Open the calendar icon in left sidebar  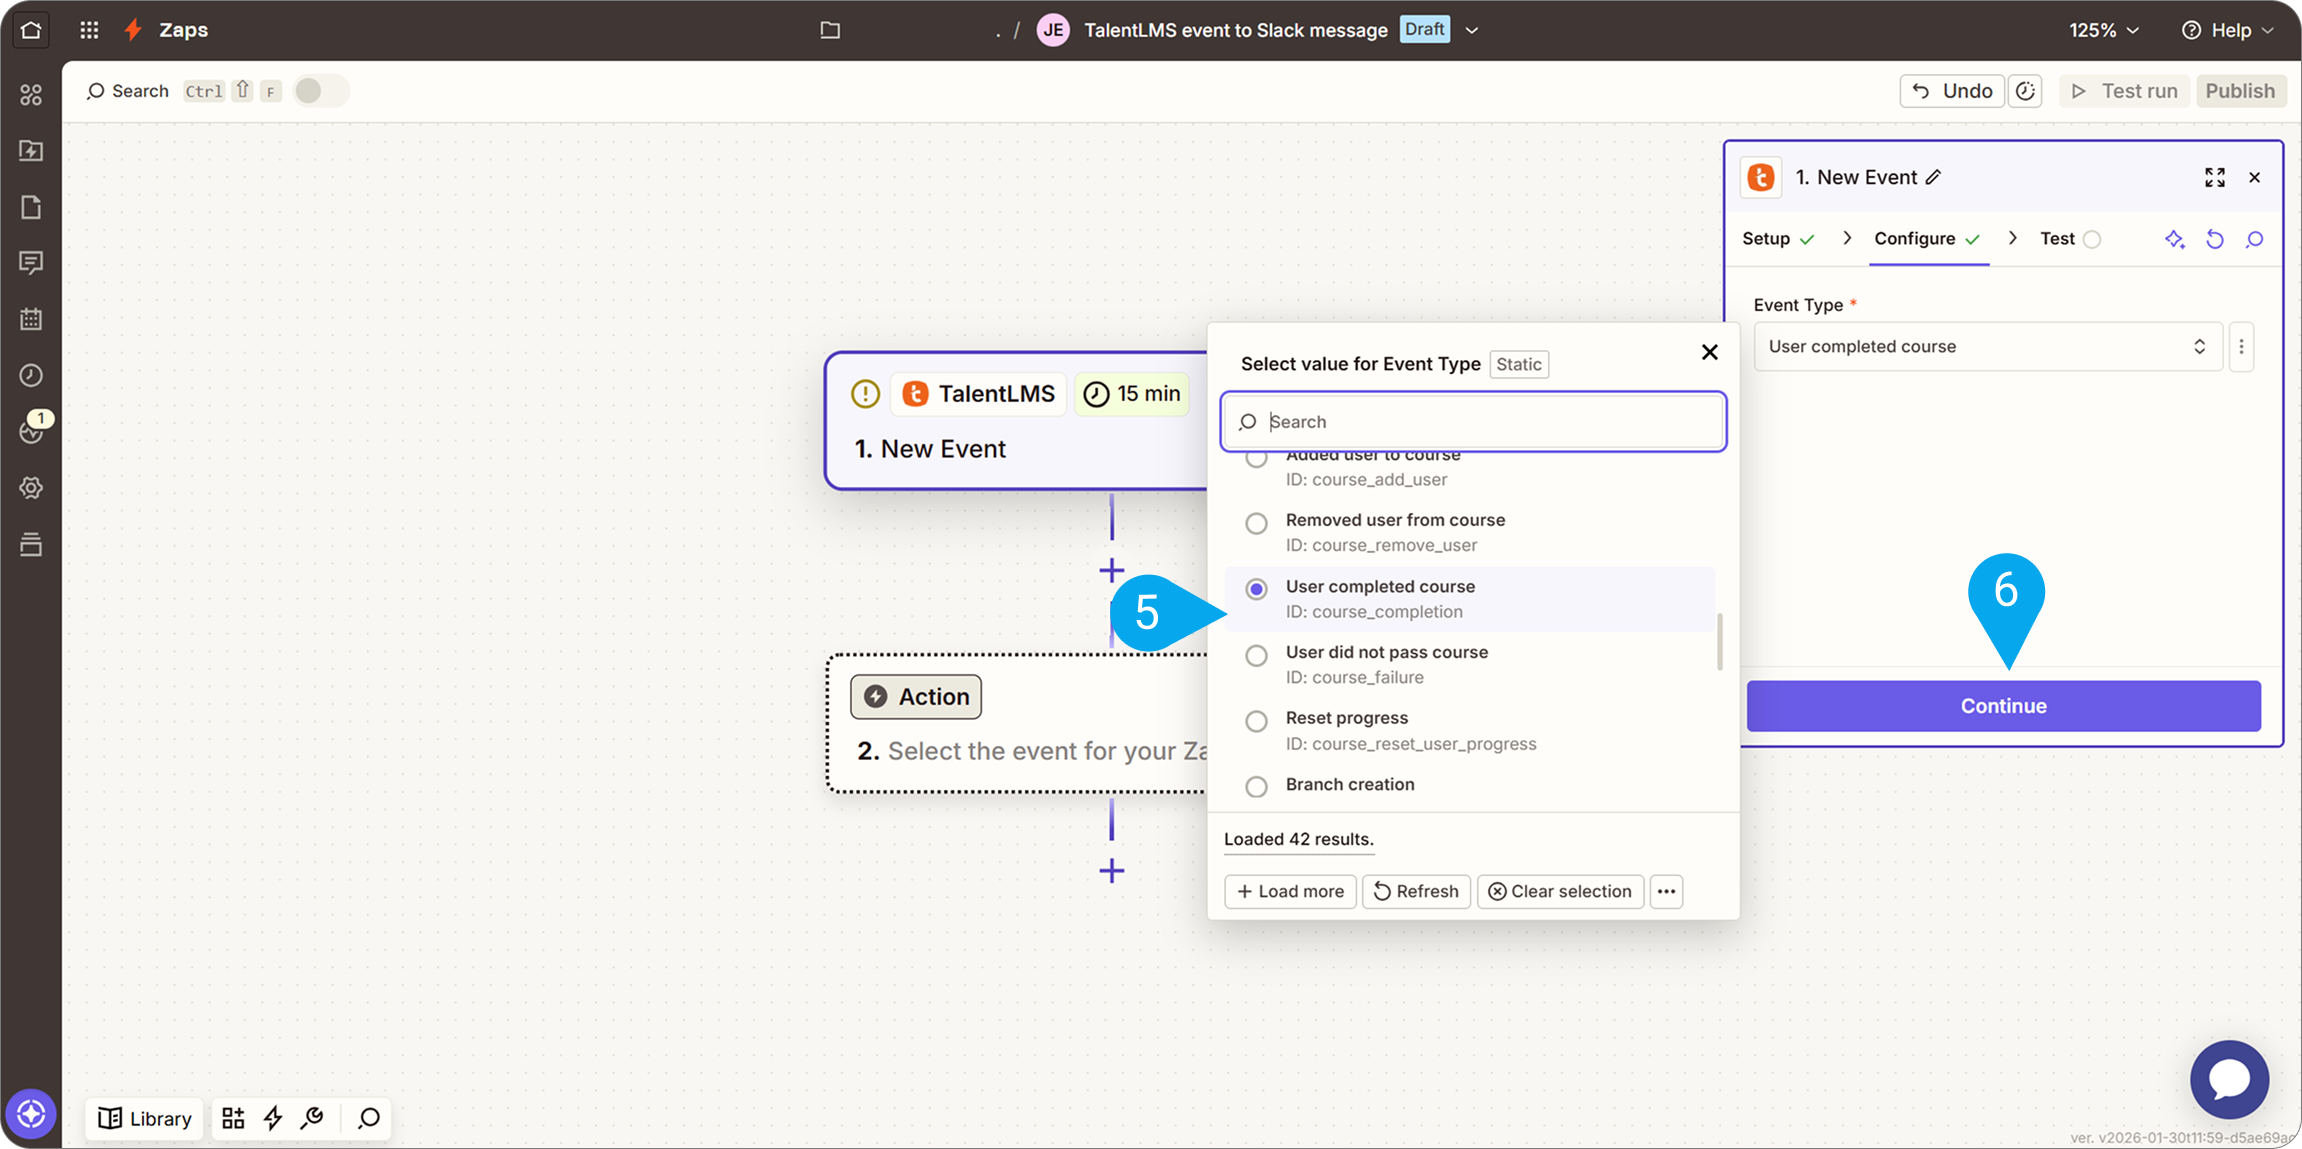31,319
